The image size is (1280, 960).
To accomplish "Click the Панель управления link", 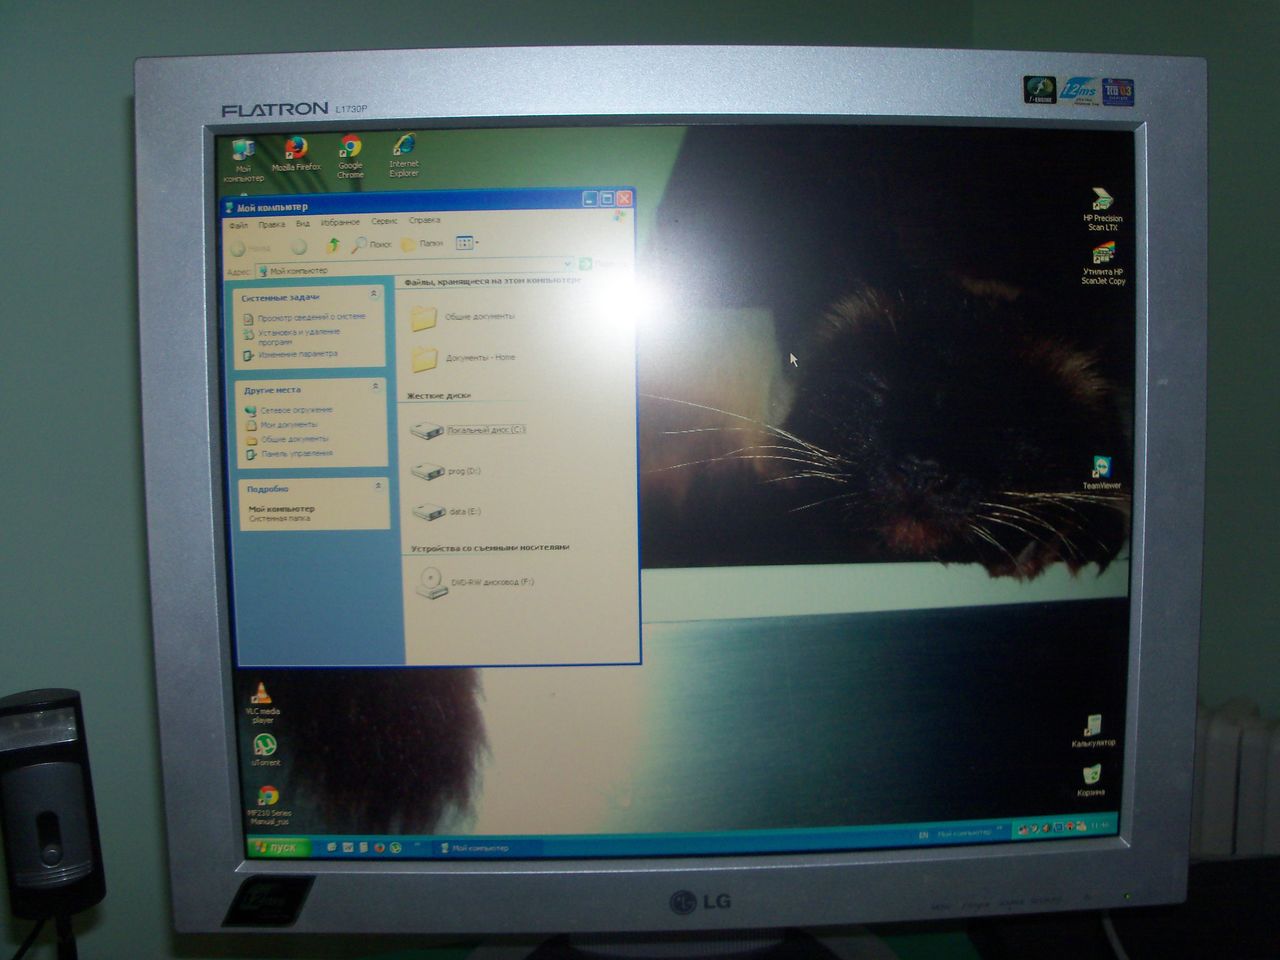I will 296,454.
